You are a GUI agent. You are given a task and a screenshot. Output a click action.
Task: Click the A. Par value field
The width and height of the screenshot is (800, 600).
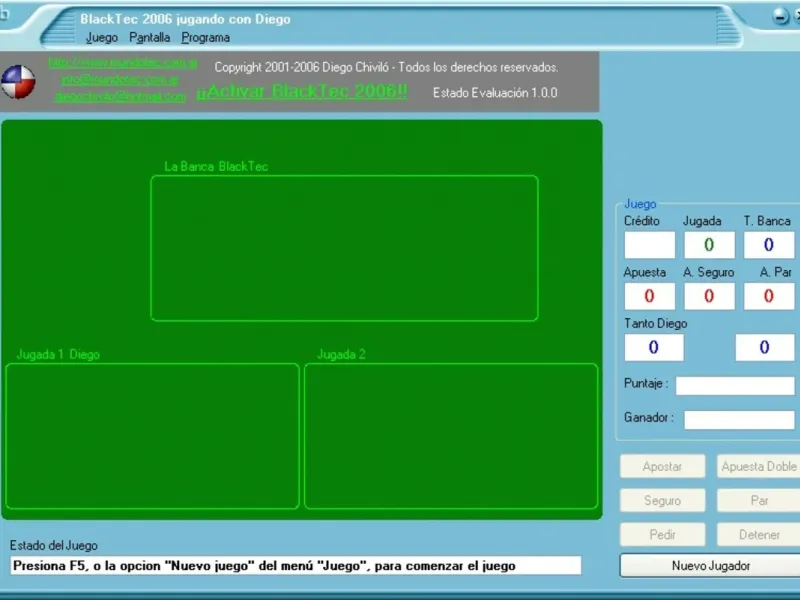point(769,296)
